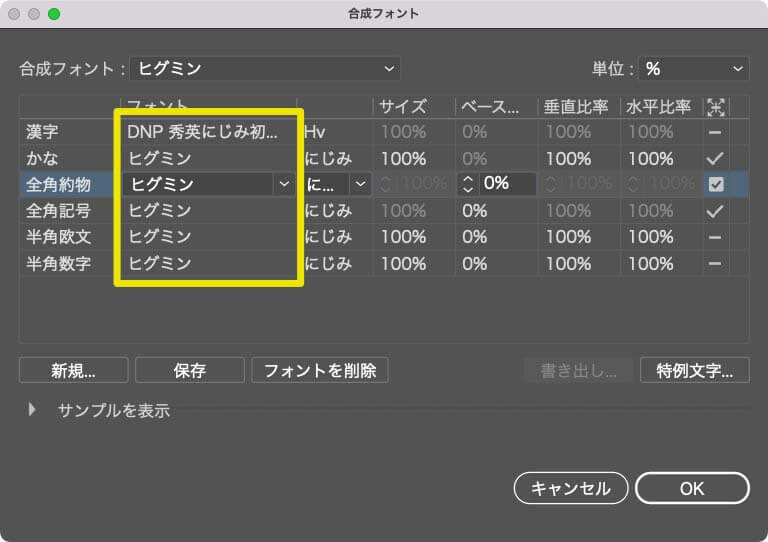Open the 単位 unit dropdown

point(694,69)
